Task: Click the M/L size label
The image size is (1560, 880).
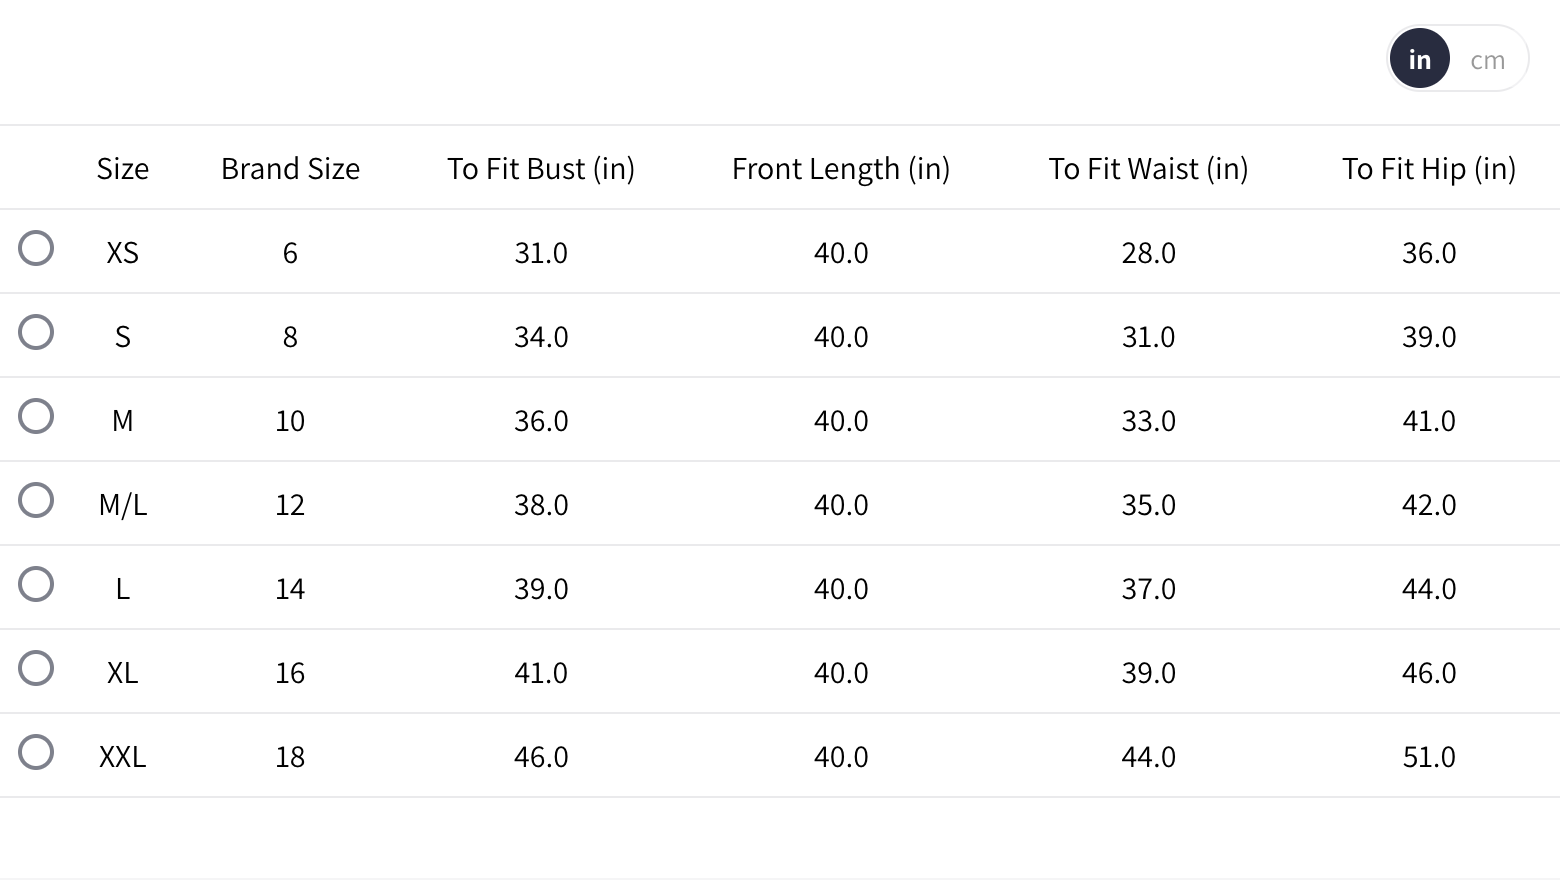Action: (x=122, y=505)
